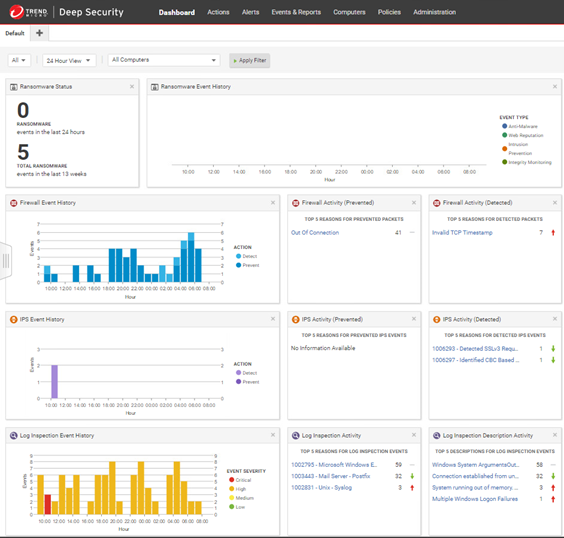Close Log Inspection Event History widget
The height and width of the screenshot is (538, 564).
[x=273, y=435]
